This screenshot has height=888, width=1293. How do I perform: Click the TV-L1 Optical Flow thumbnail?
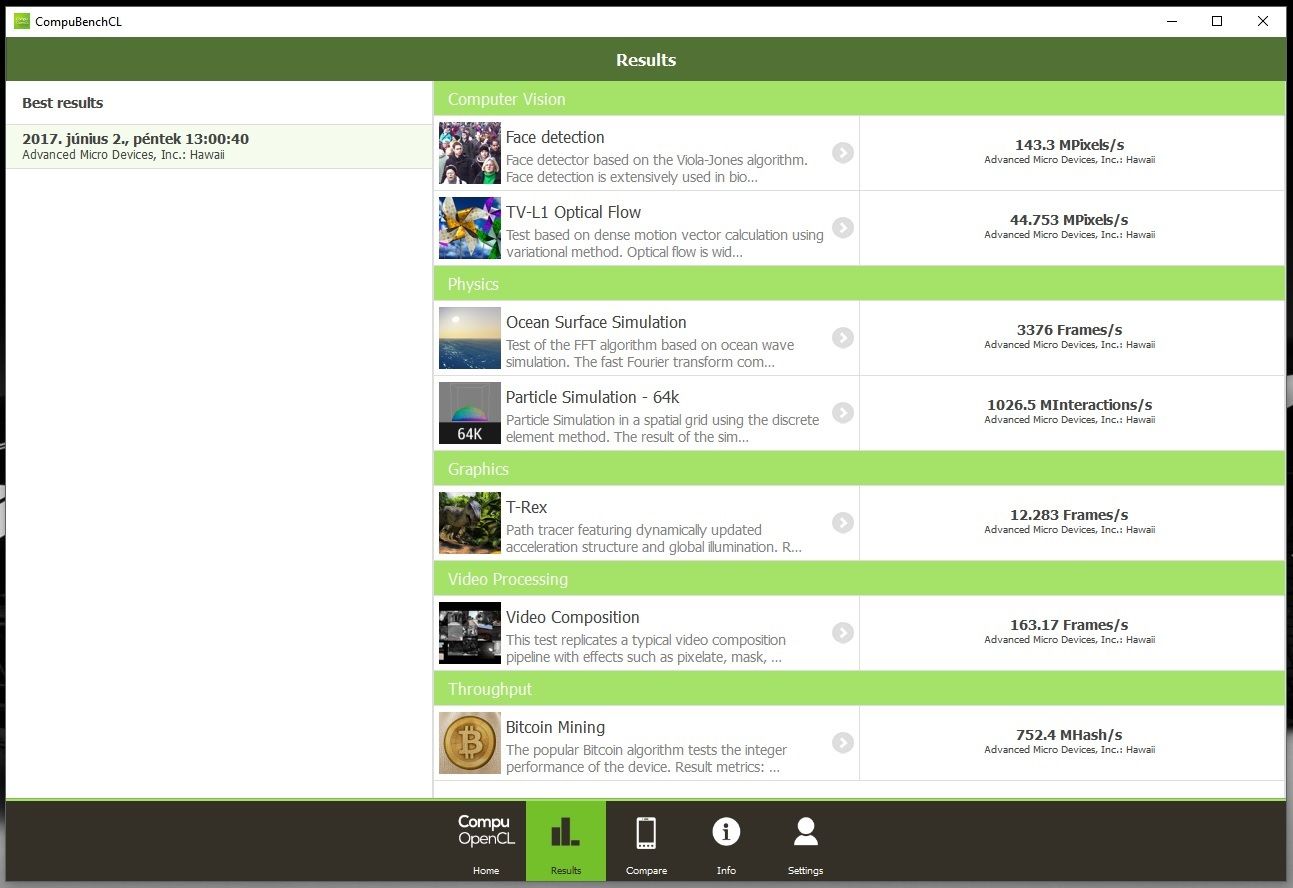(470, 228)
